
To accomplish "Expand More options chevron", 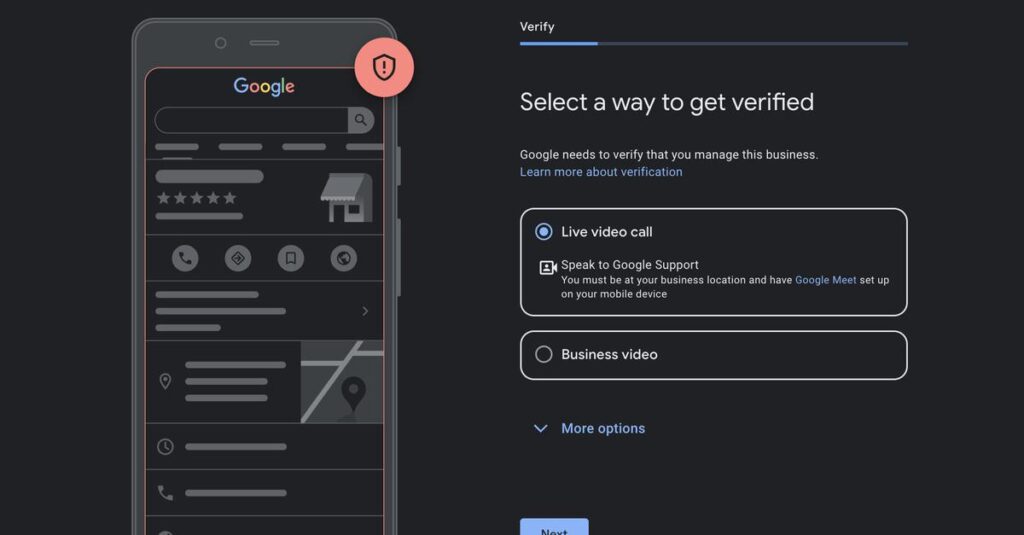I will tap(540, 429).
